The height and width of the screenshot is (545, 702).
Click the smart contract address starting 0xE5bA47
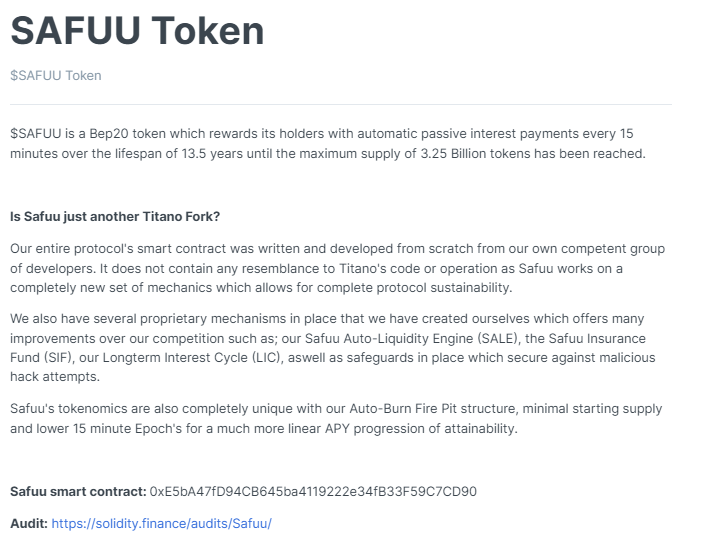click(x=313, y=491)
